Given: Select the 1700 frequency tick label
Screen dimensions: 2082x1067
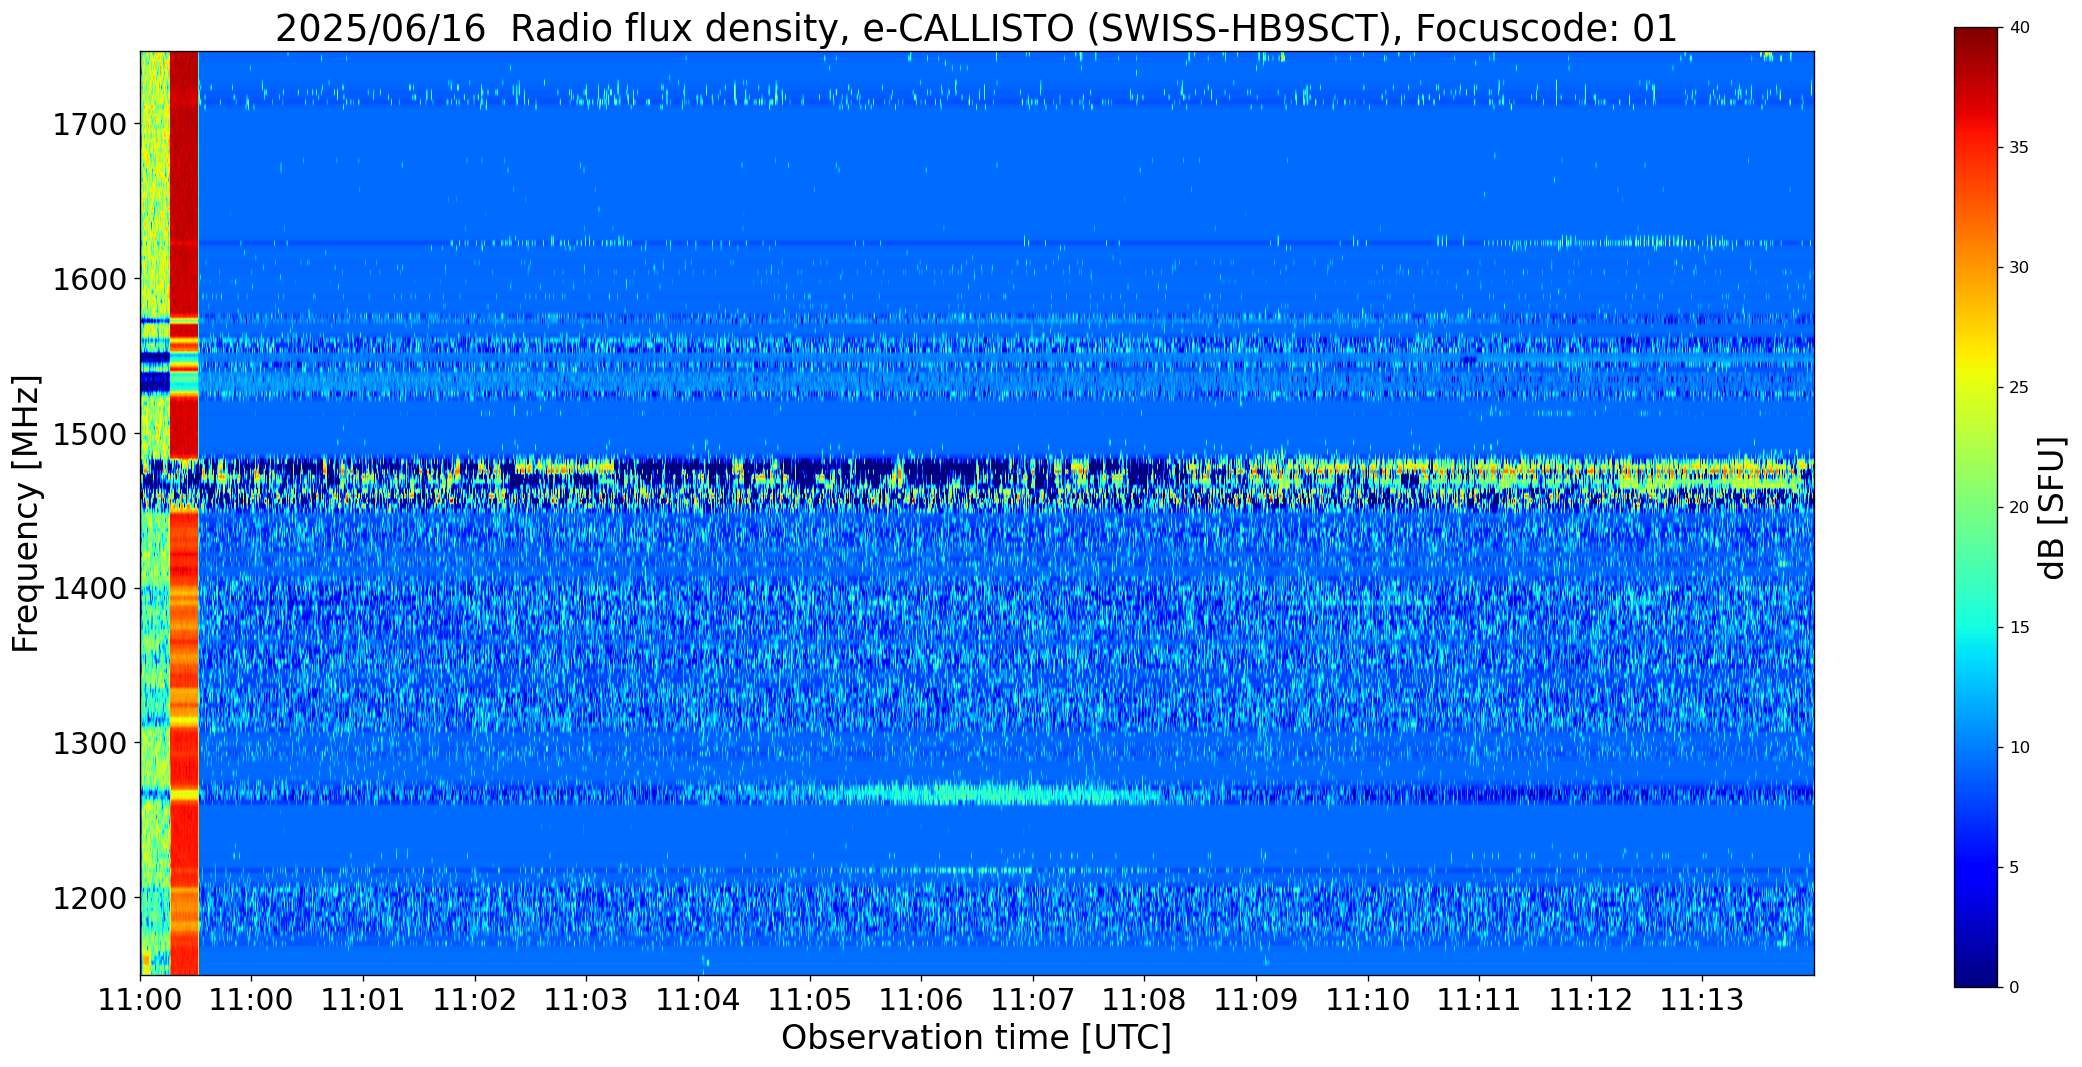Looking at the screenshot, I should (89, 125).
